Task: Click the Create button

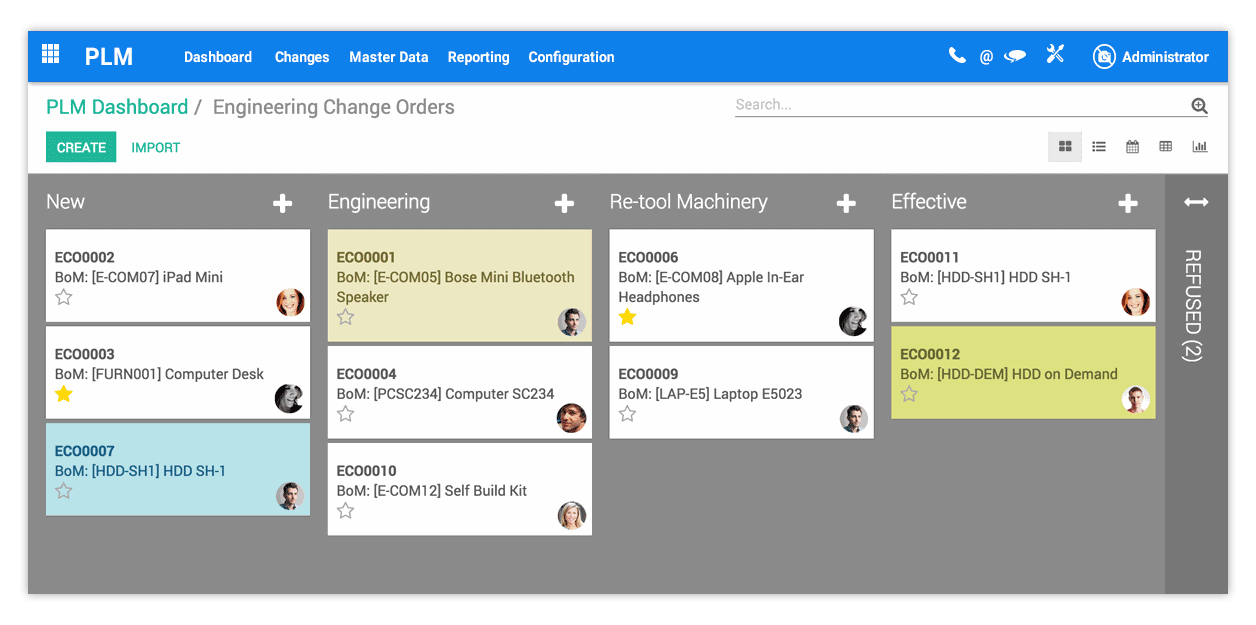Action: [81, 147]
